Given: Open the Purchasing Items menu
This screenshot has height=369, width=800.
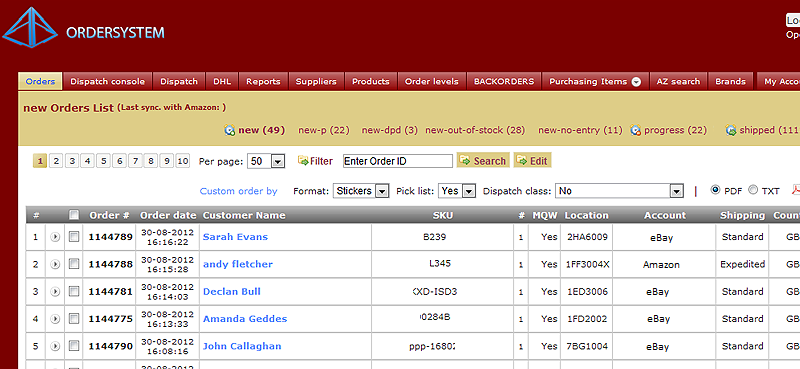Looking at the screenshot, I should point(595,81).
